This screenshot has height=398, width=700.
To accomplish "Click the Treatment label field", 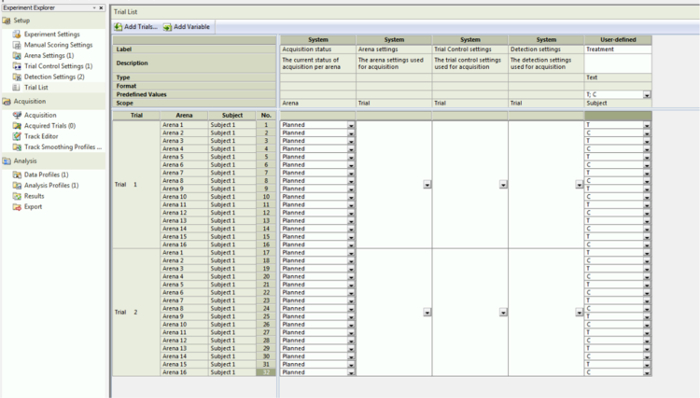I will point(618,50).
